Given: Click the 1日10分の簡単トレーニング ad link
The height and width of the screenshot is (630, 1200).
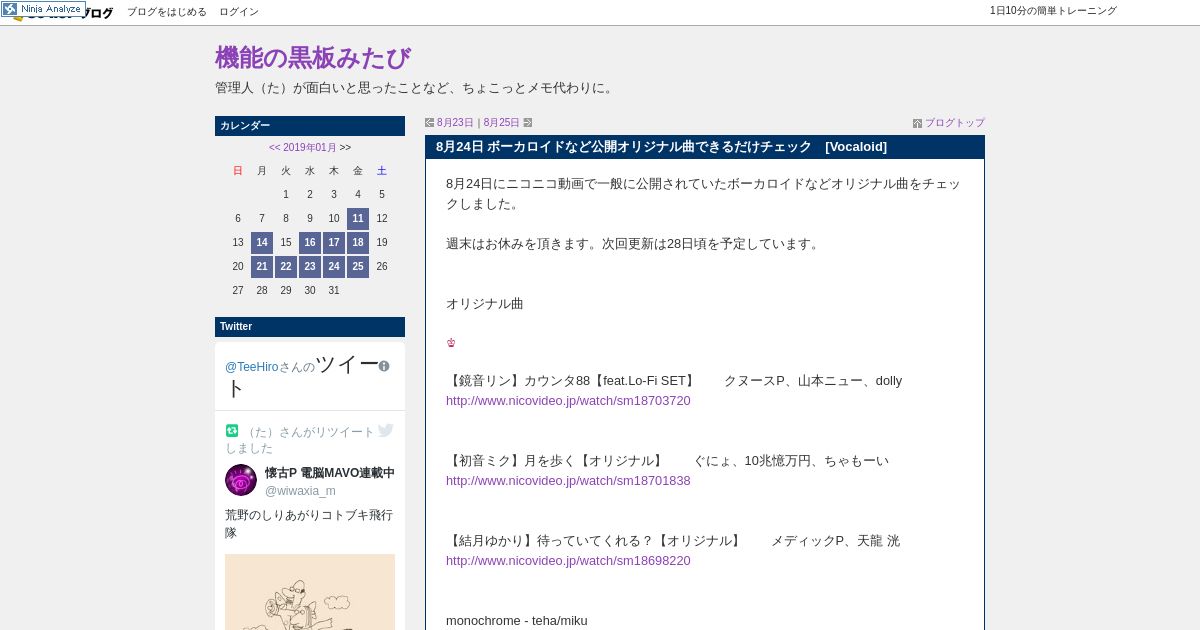Looking at the screenshot, I should pyautogui.click(x=1053, y=11).
